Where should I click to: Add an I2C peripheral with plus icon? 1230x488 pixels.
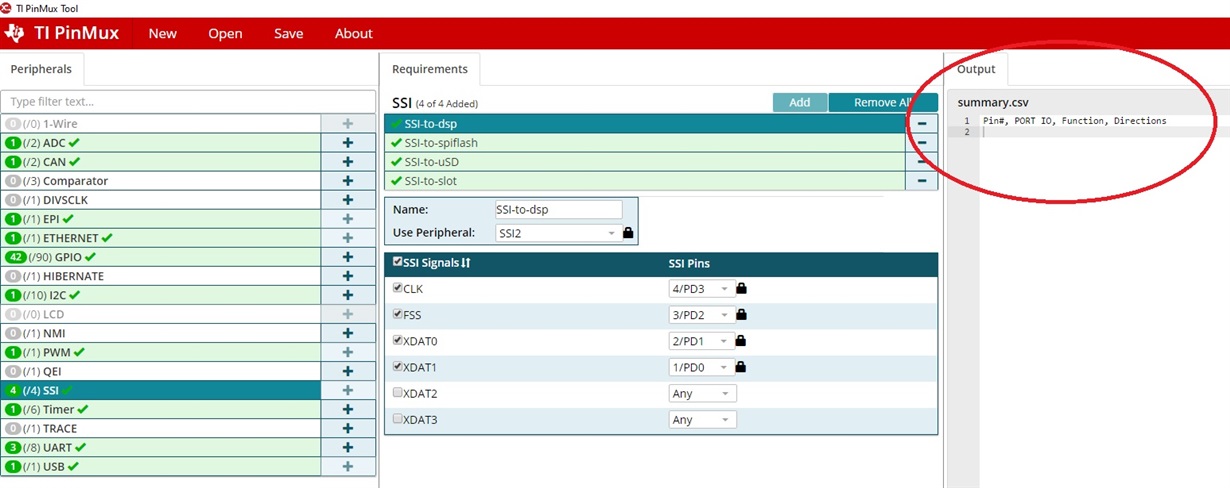click(x=348, y=295)
